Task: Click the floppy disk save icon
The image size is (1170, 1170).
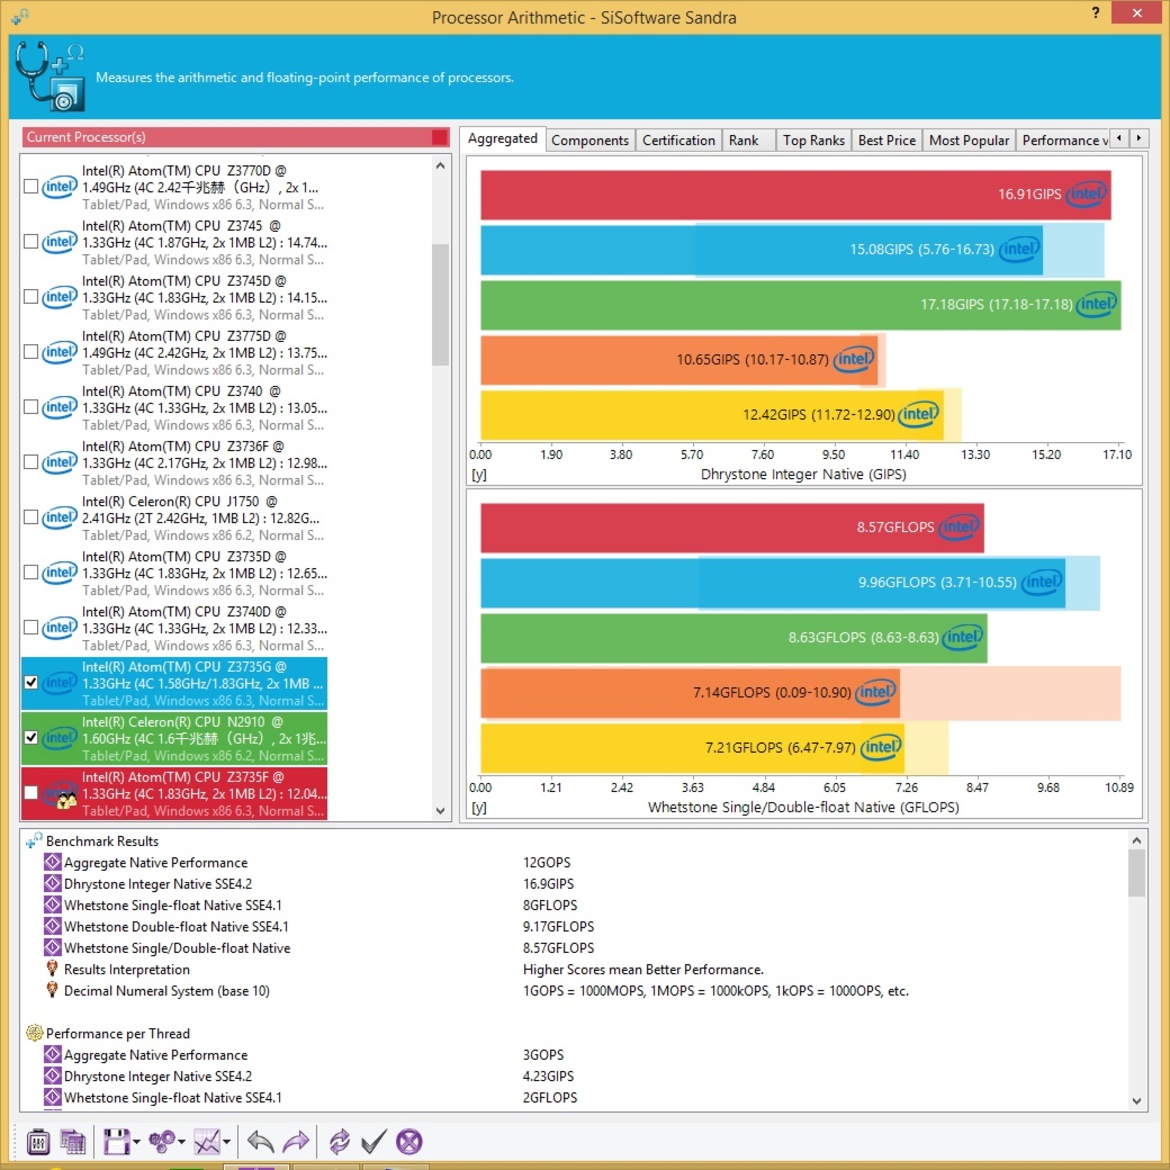Action: pos(116,1141)
